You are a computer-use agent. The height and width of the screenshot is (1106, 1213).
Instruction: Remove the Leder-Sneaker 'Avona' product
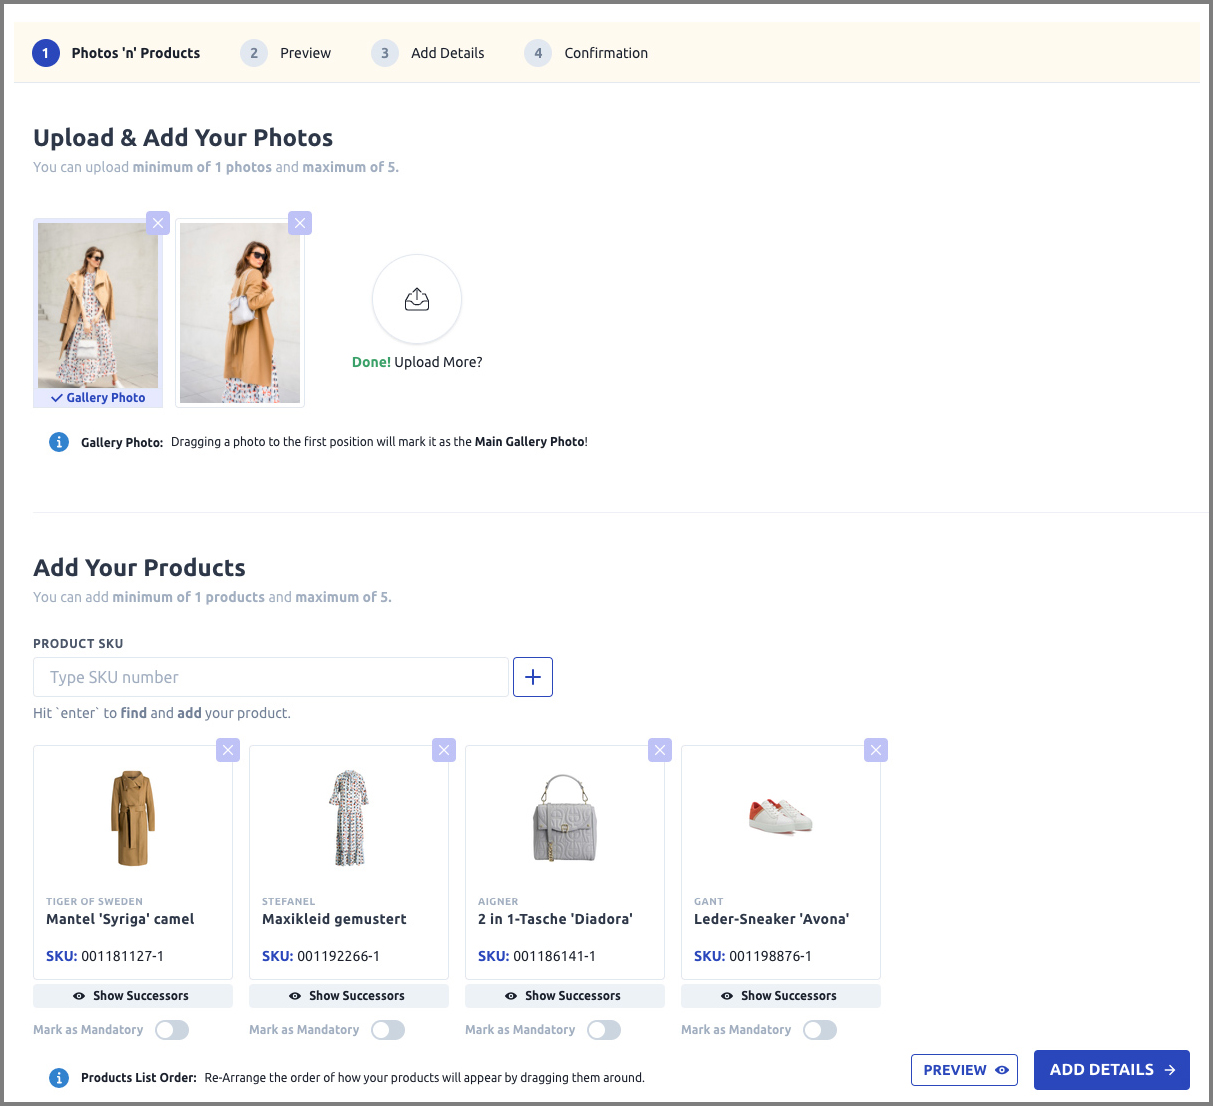(876, 750)
